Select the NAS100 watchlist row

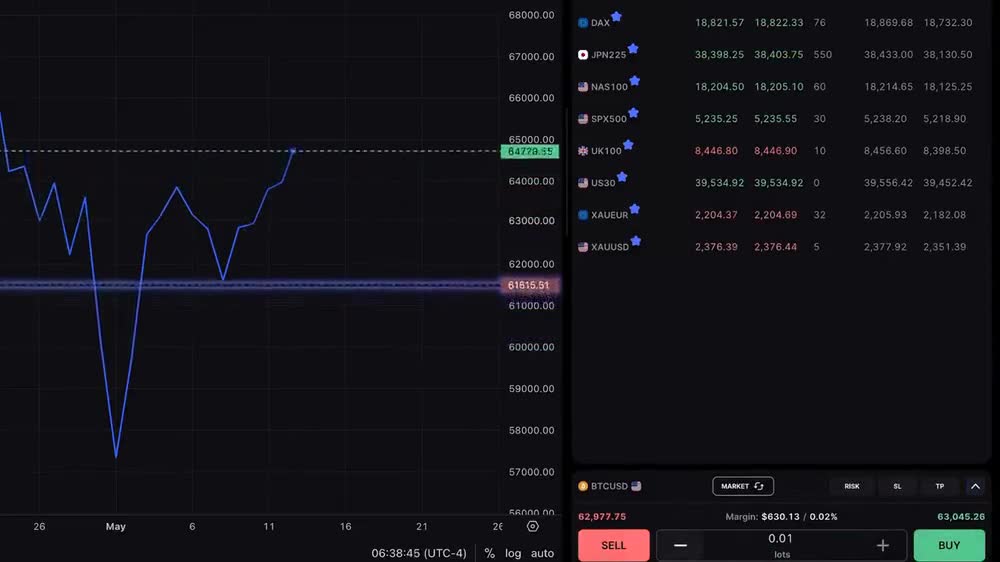[781, 86]
